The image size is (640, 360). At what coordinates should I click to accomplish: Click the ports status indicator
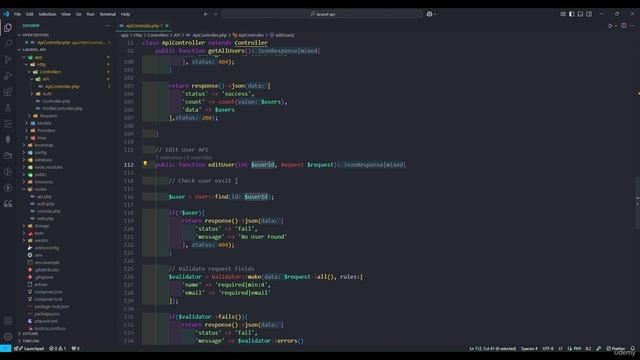[76, 349]
